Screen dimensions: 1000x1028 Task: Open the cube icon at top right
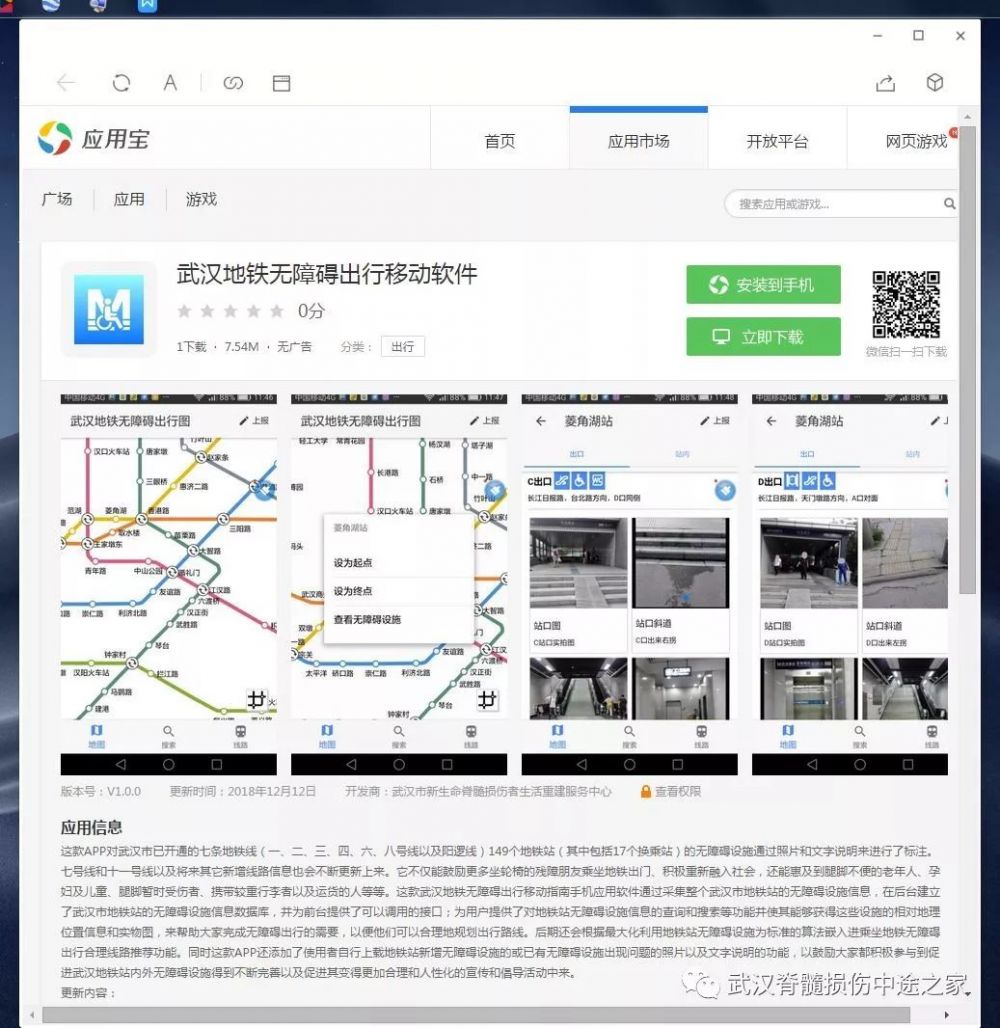(934, 83)
